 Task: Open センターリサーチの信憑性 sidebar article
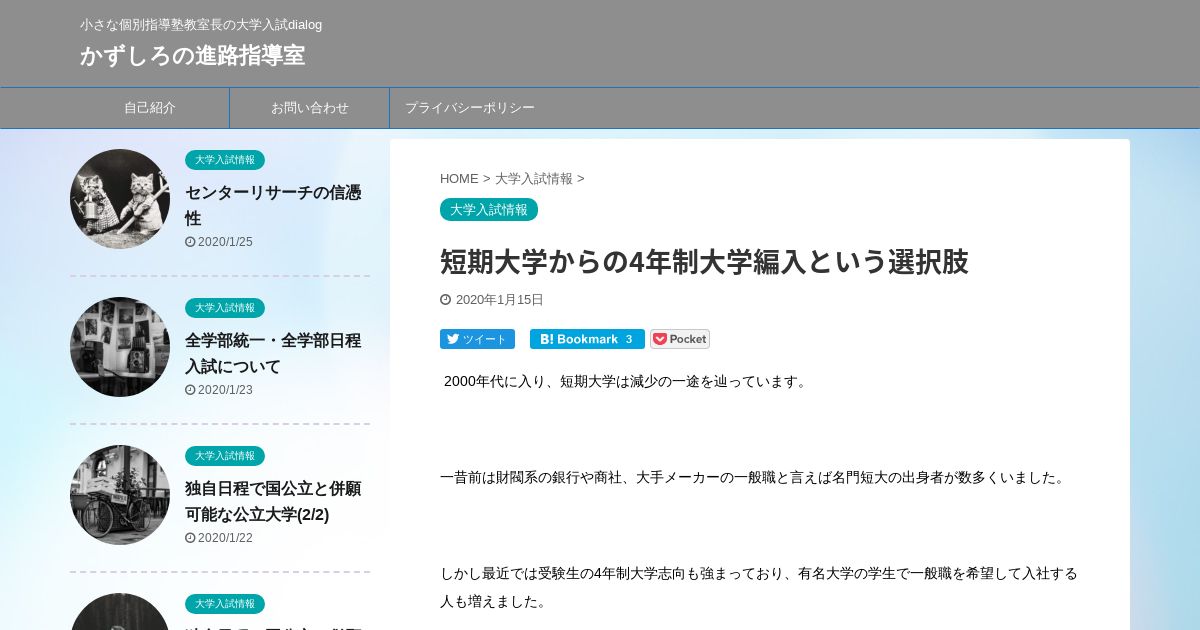pyautogui.click(x=273, y=205)
